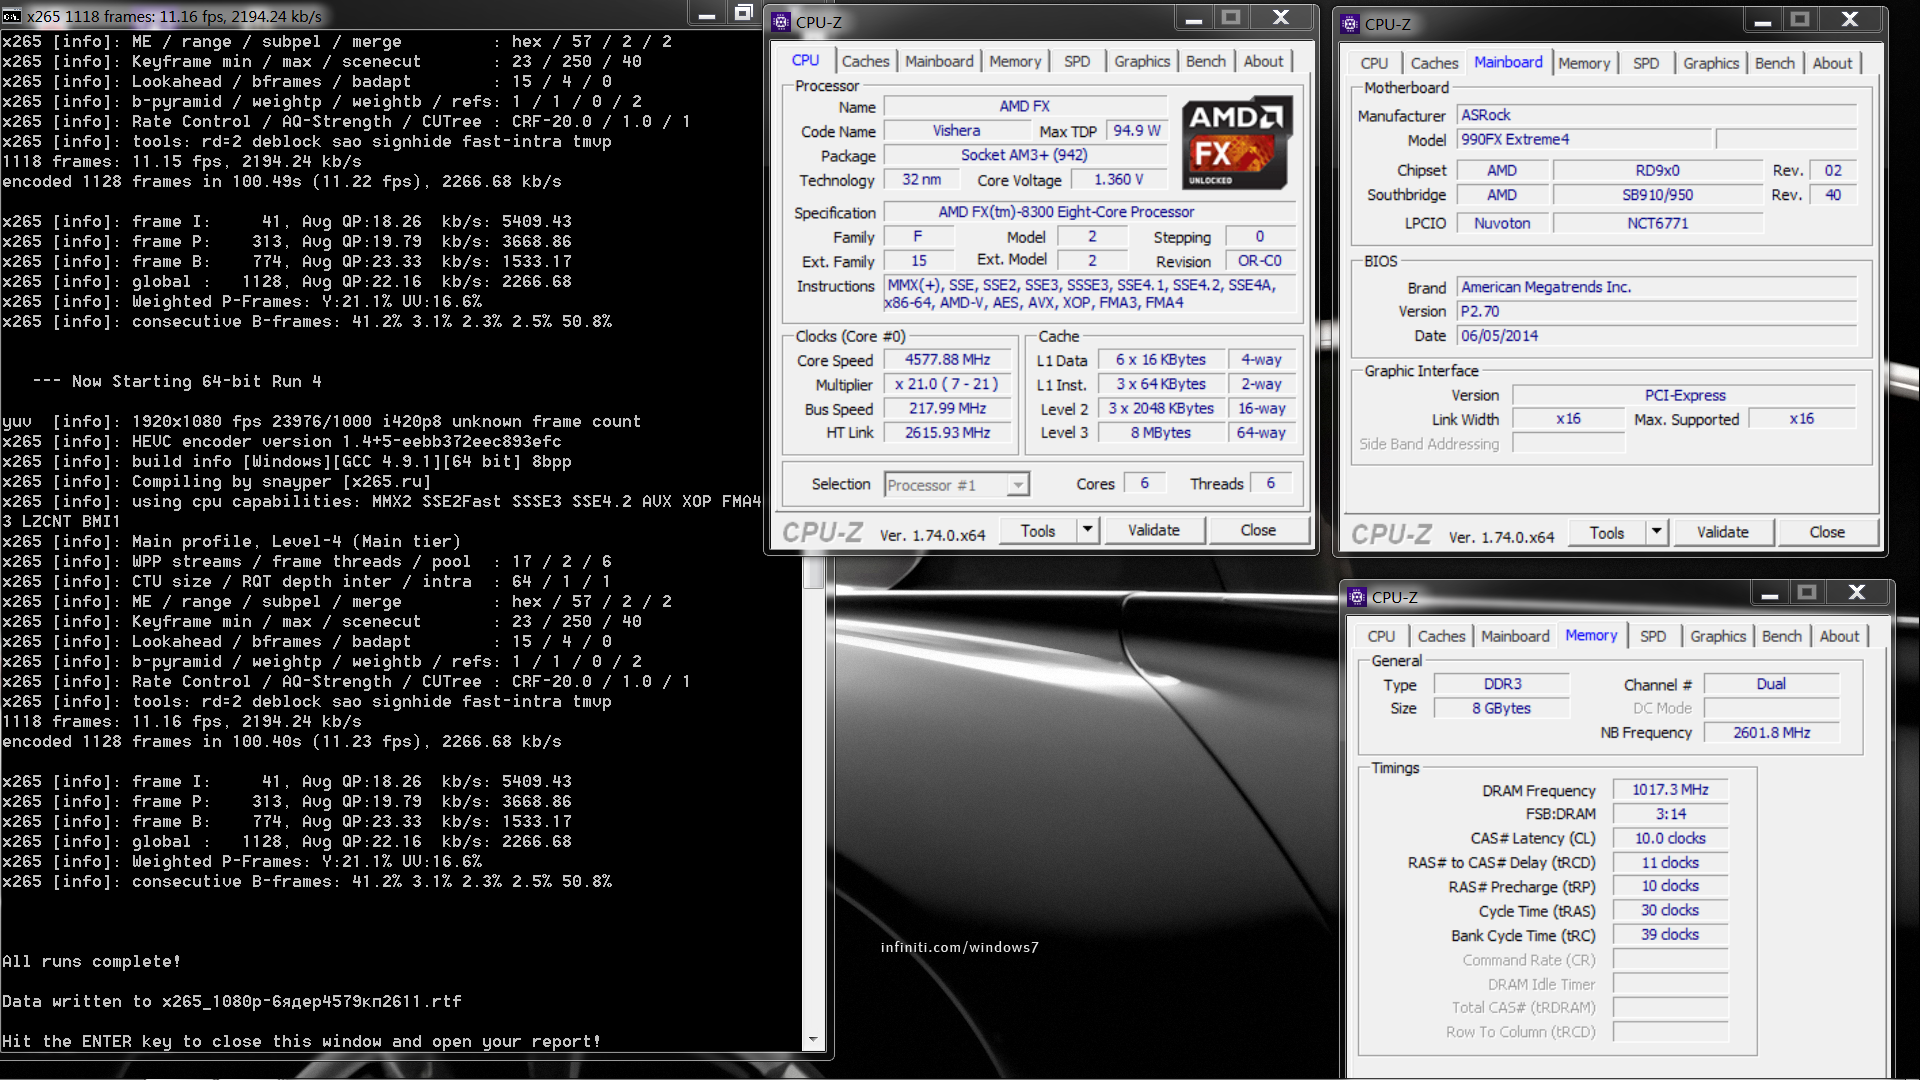
Task: Expand Tools dropdown arrow in Mainboard window
Action: coord(1656,532)
